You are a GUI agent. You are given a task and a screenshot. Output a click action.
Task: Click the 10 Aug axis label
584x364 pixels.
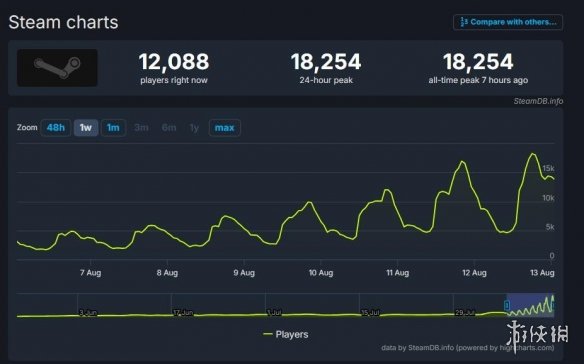point(321,273)
